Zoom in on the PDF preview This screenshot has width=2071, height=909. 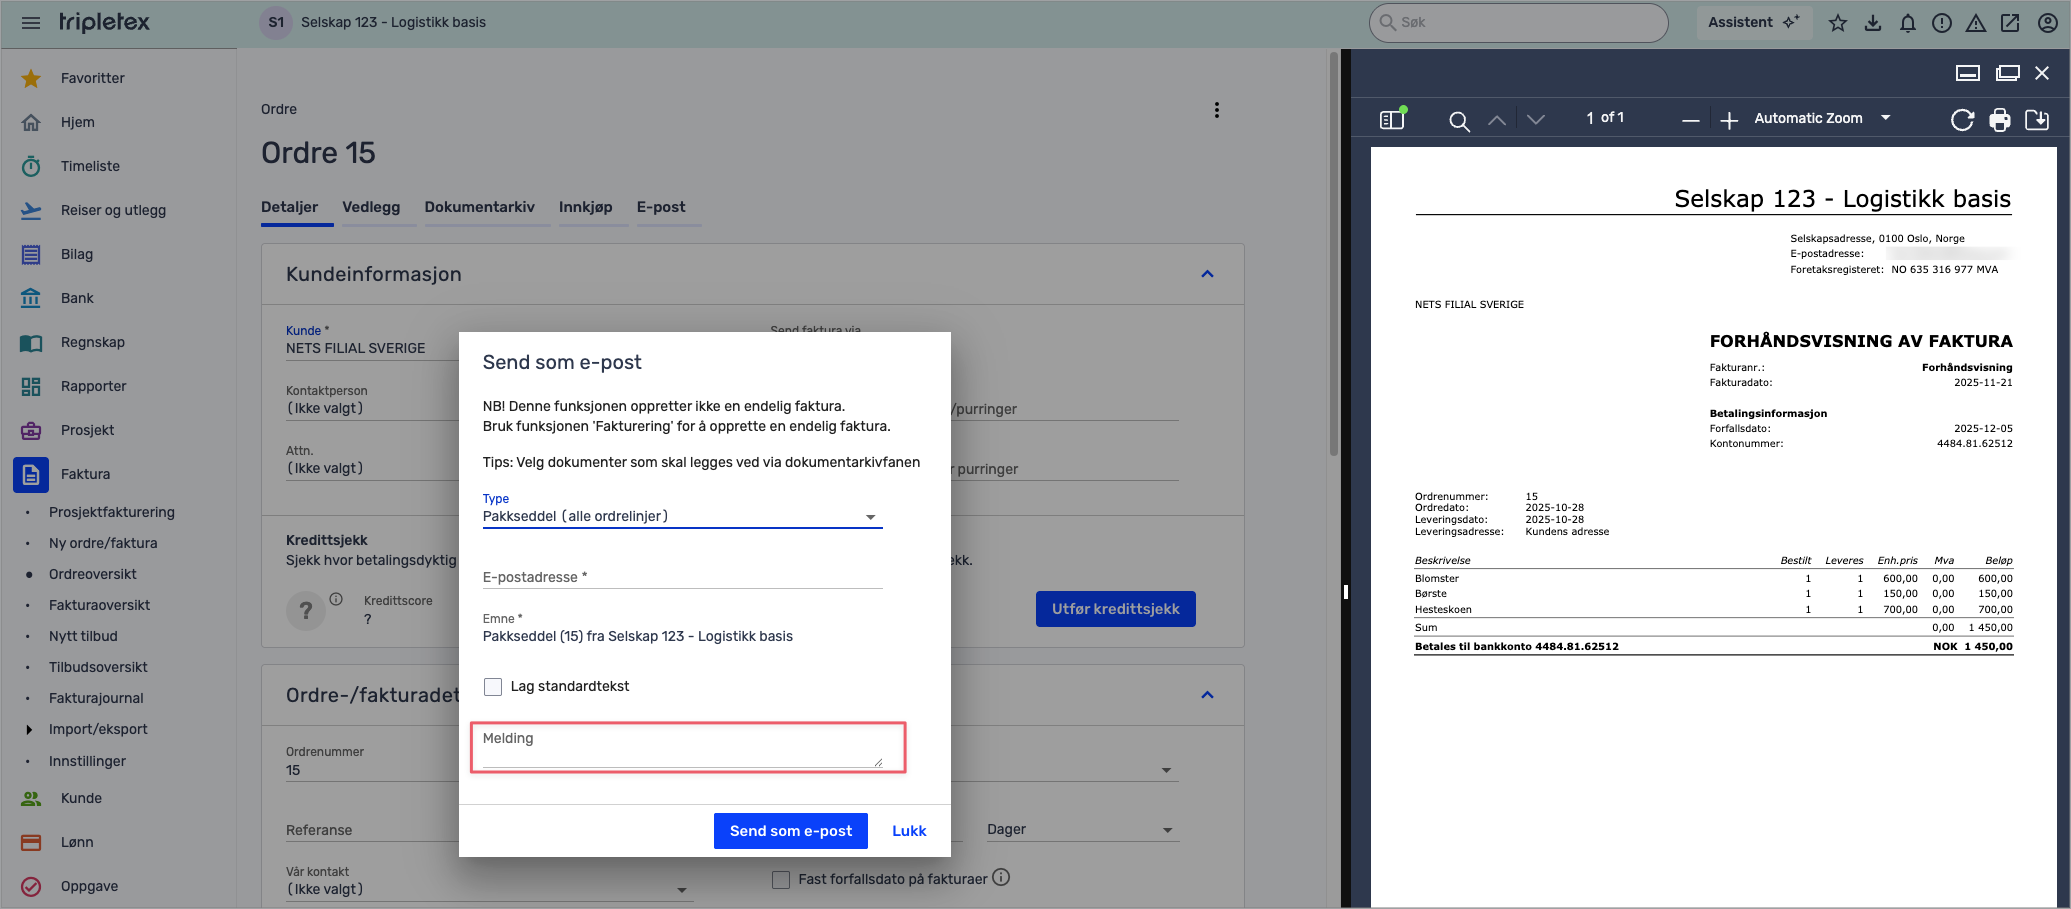(1728, 121)
